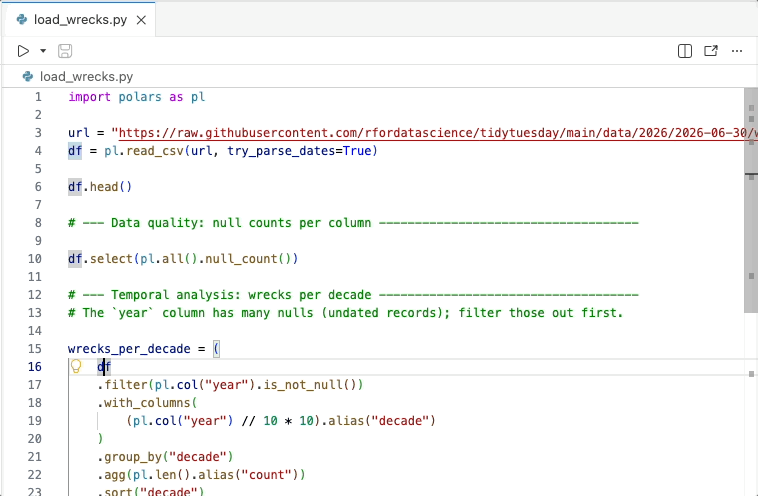Image resolution: width=758 pixels, height=496 pixels.
Task: Click the 'url' variable on line 3
Action: click(x=78, y=133)
